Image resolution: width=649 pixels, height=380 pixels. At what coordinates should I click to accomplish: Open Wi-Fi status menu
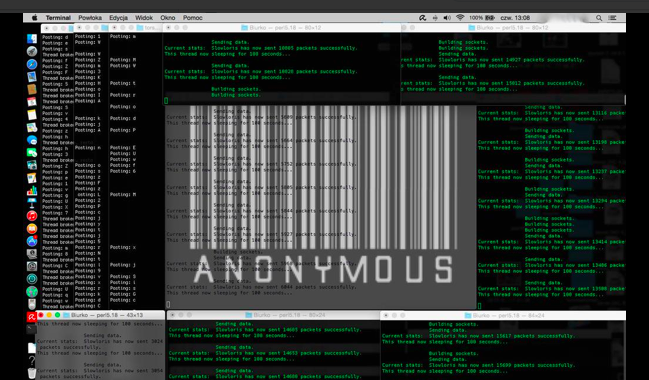[460, 18]
